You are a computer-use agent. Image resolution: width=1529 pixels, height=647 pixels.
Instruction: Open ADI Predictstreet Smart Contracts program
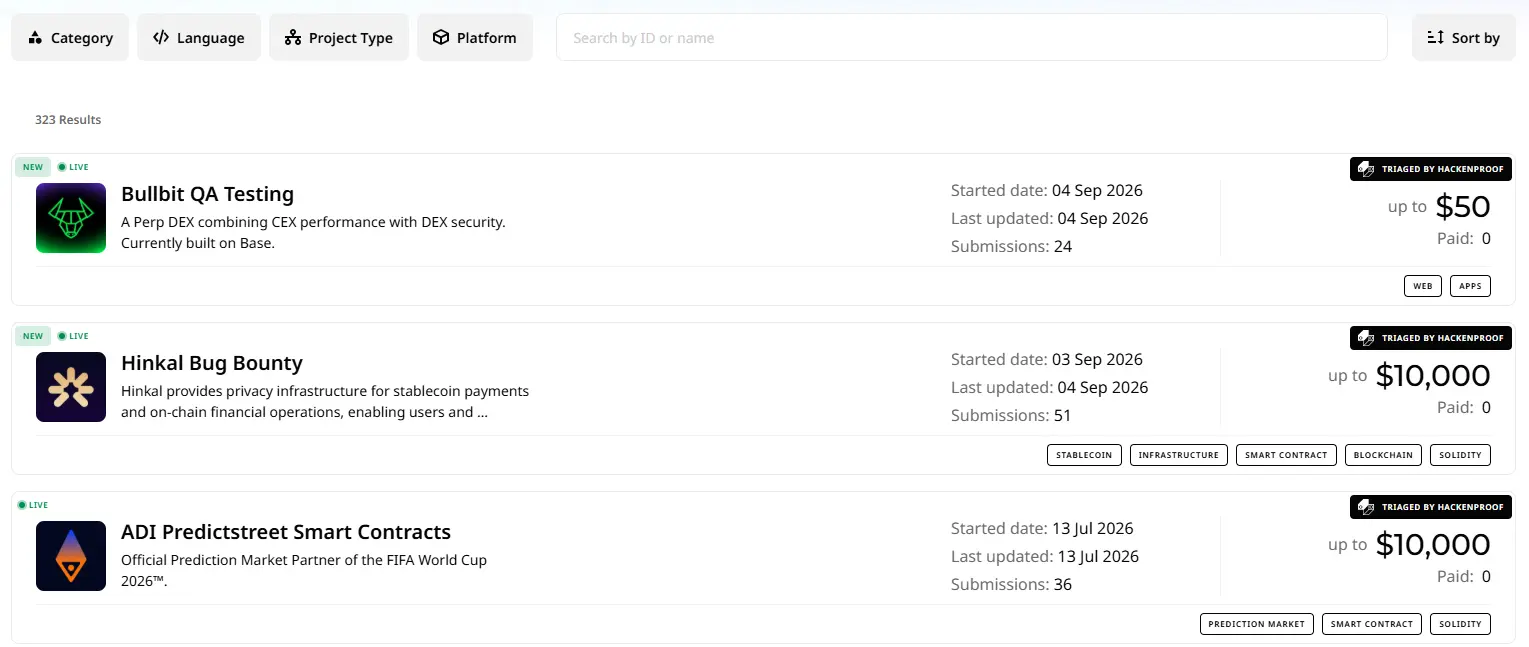286,532
